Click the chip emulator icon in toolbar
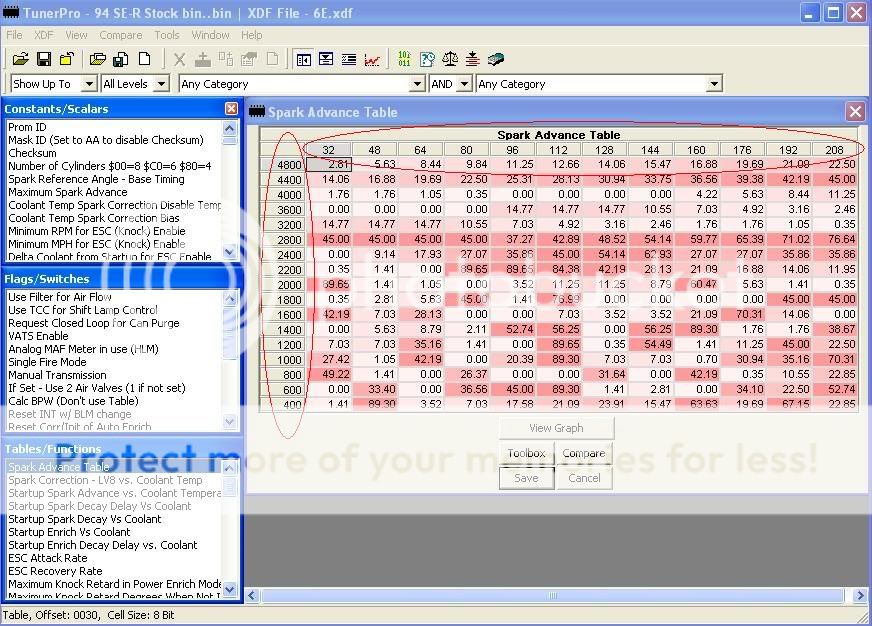The image size is (872, 626). pyautogui.click(x=496, y=60)
